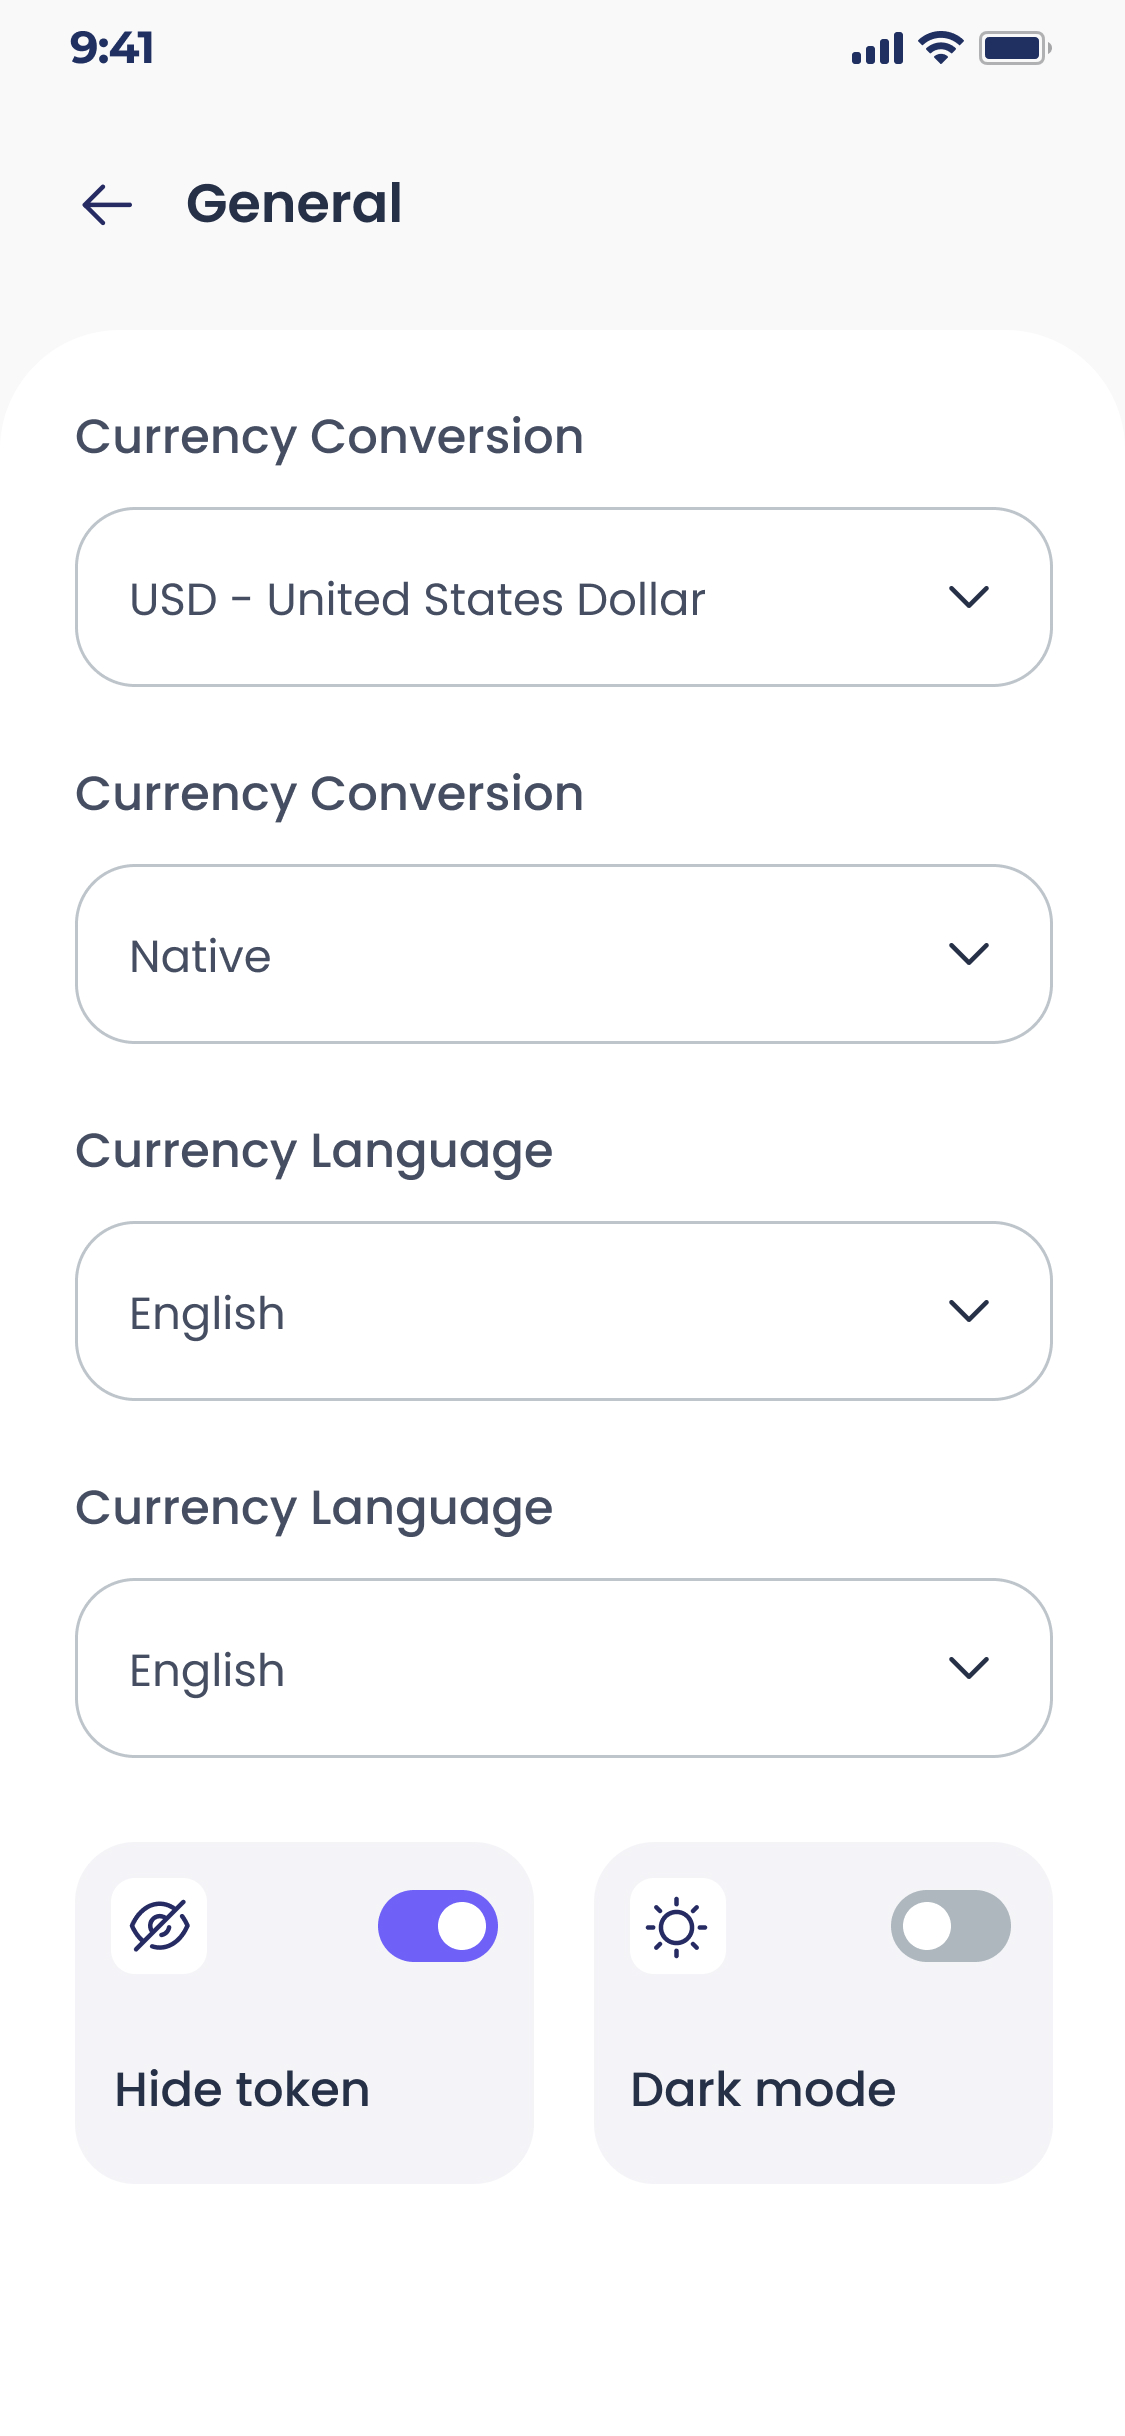Open the USD - United States Dollar dropdown
Image resolution: width=1125 pixels, height=2436 pixels.
pos(563,597)
